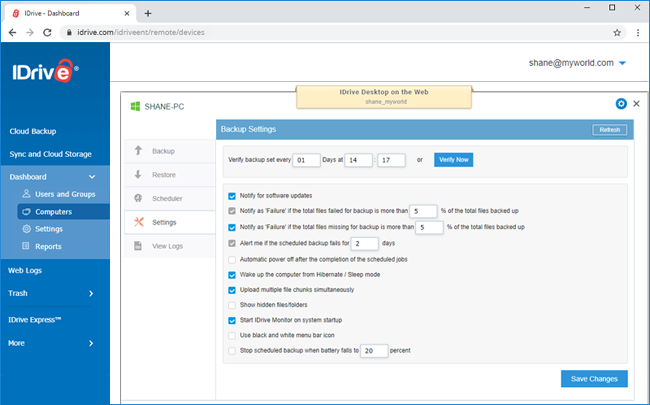The height and width of the screenshot is (405, 650).
Task: Open Sync and Cloud Storage
Action: (x=51, y=154)
